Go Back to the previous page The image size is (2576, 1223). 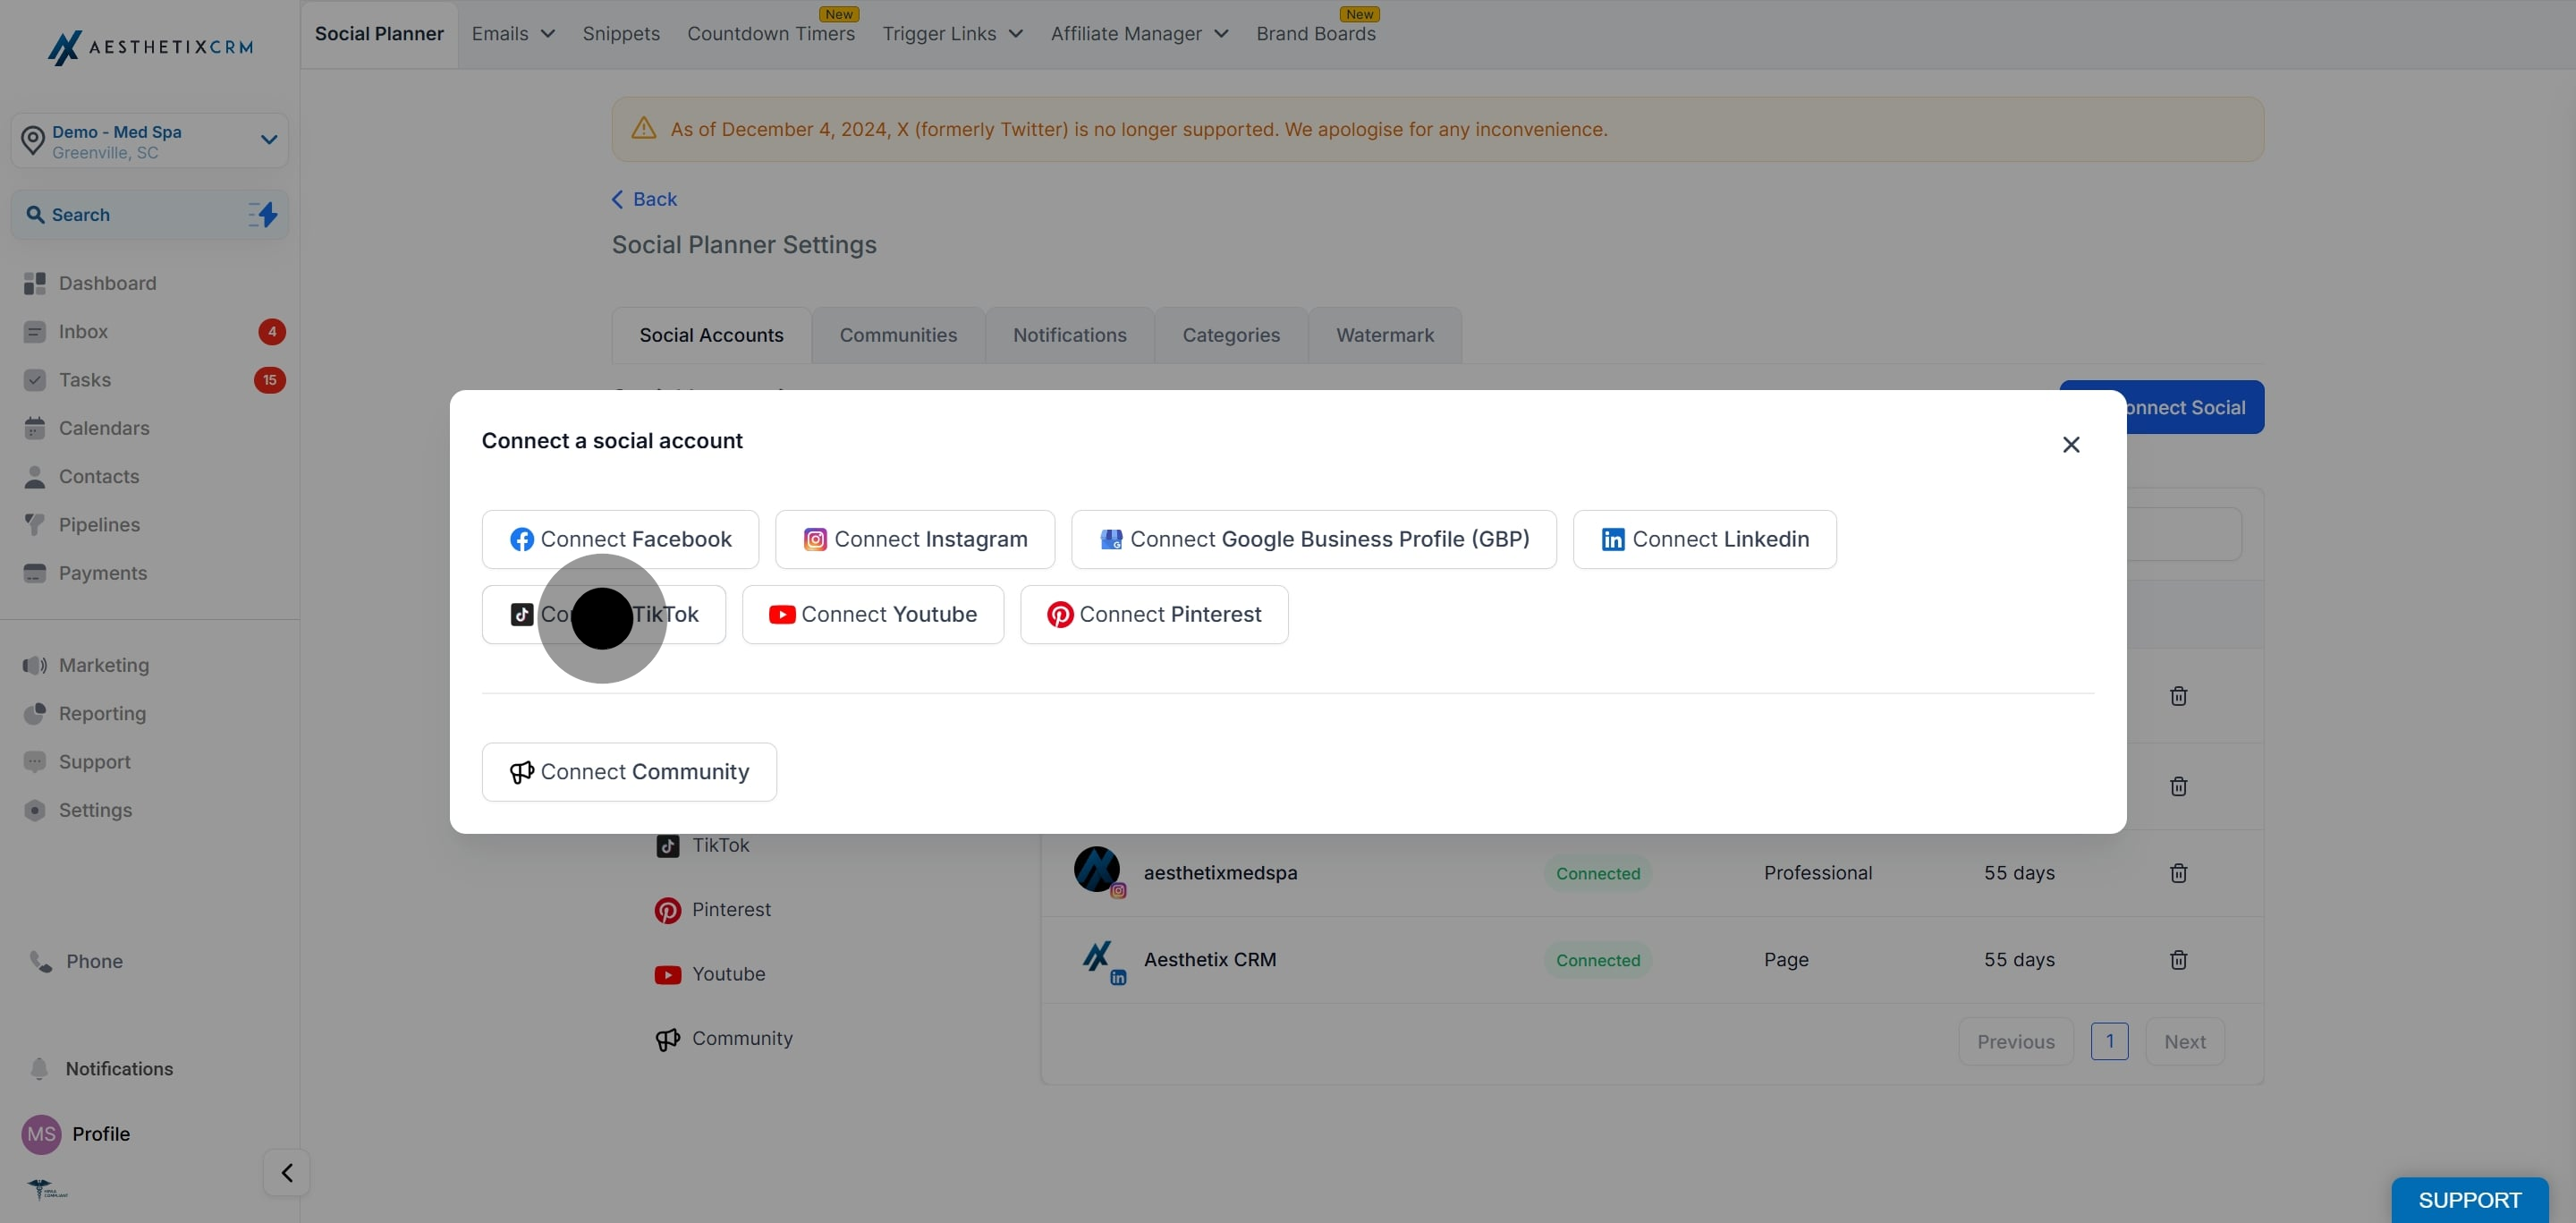click(644, 199)
